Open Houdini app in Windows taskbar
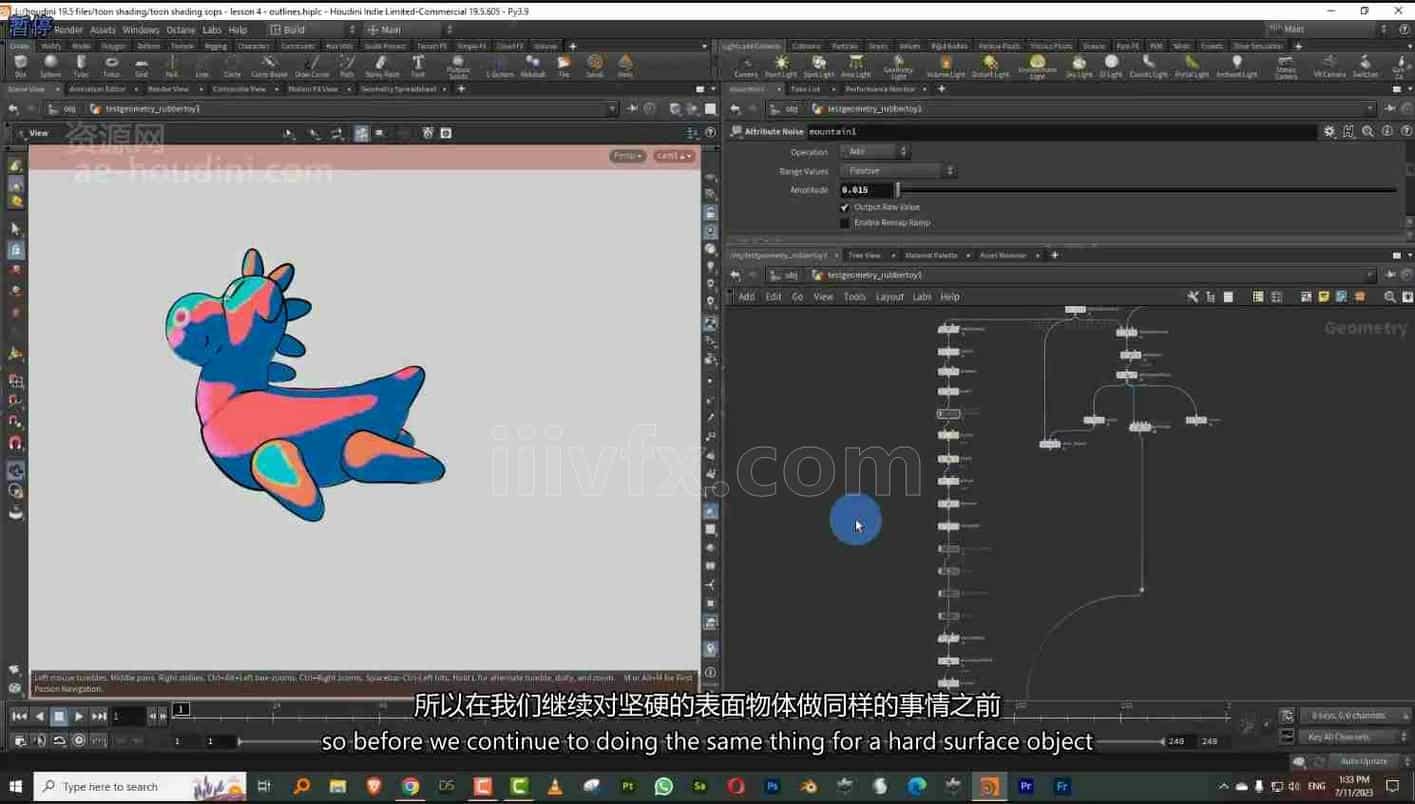 [989, 786]
